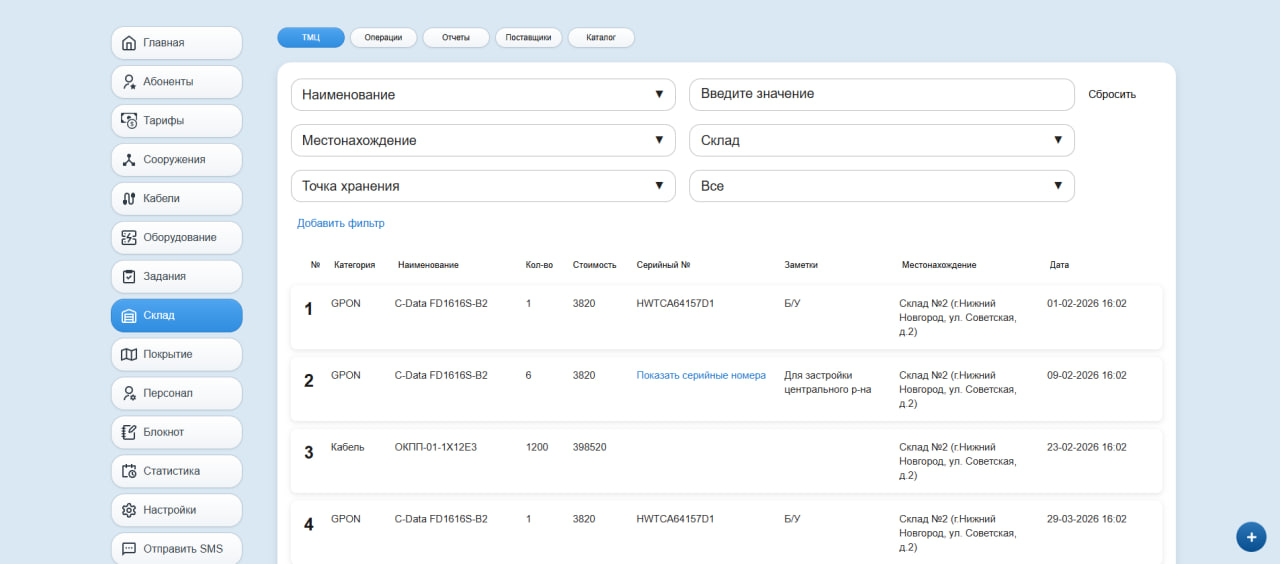Click the Отправить SMS message icon

[128, 549]
